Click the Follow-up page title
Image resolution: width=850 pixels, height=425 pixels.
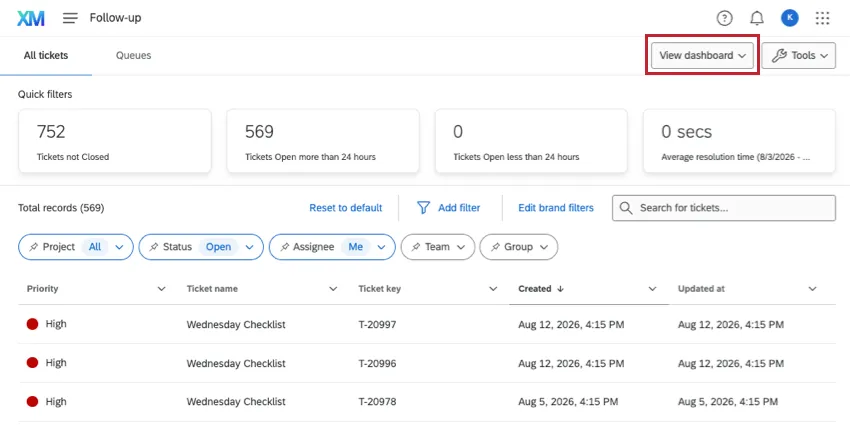pyautogui.click(x=115, y=18)
